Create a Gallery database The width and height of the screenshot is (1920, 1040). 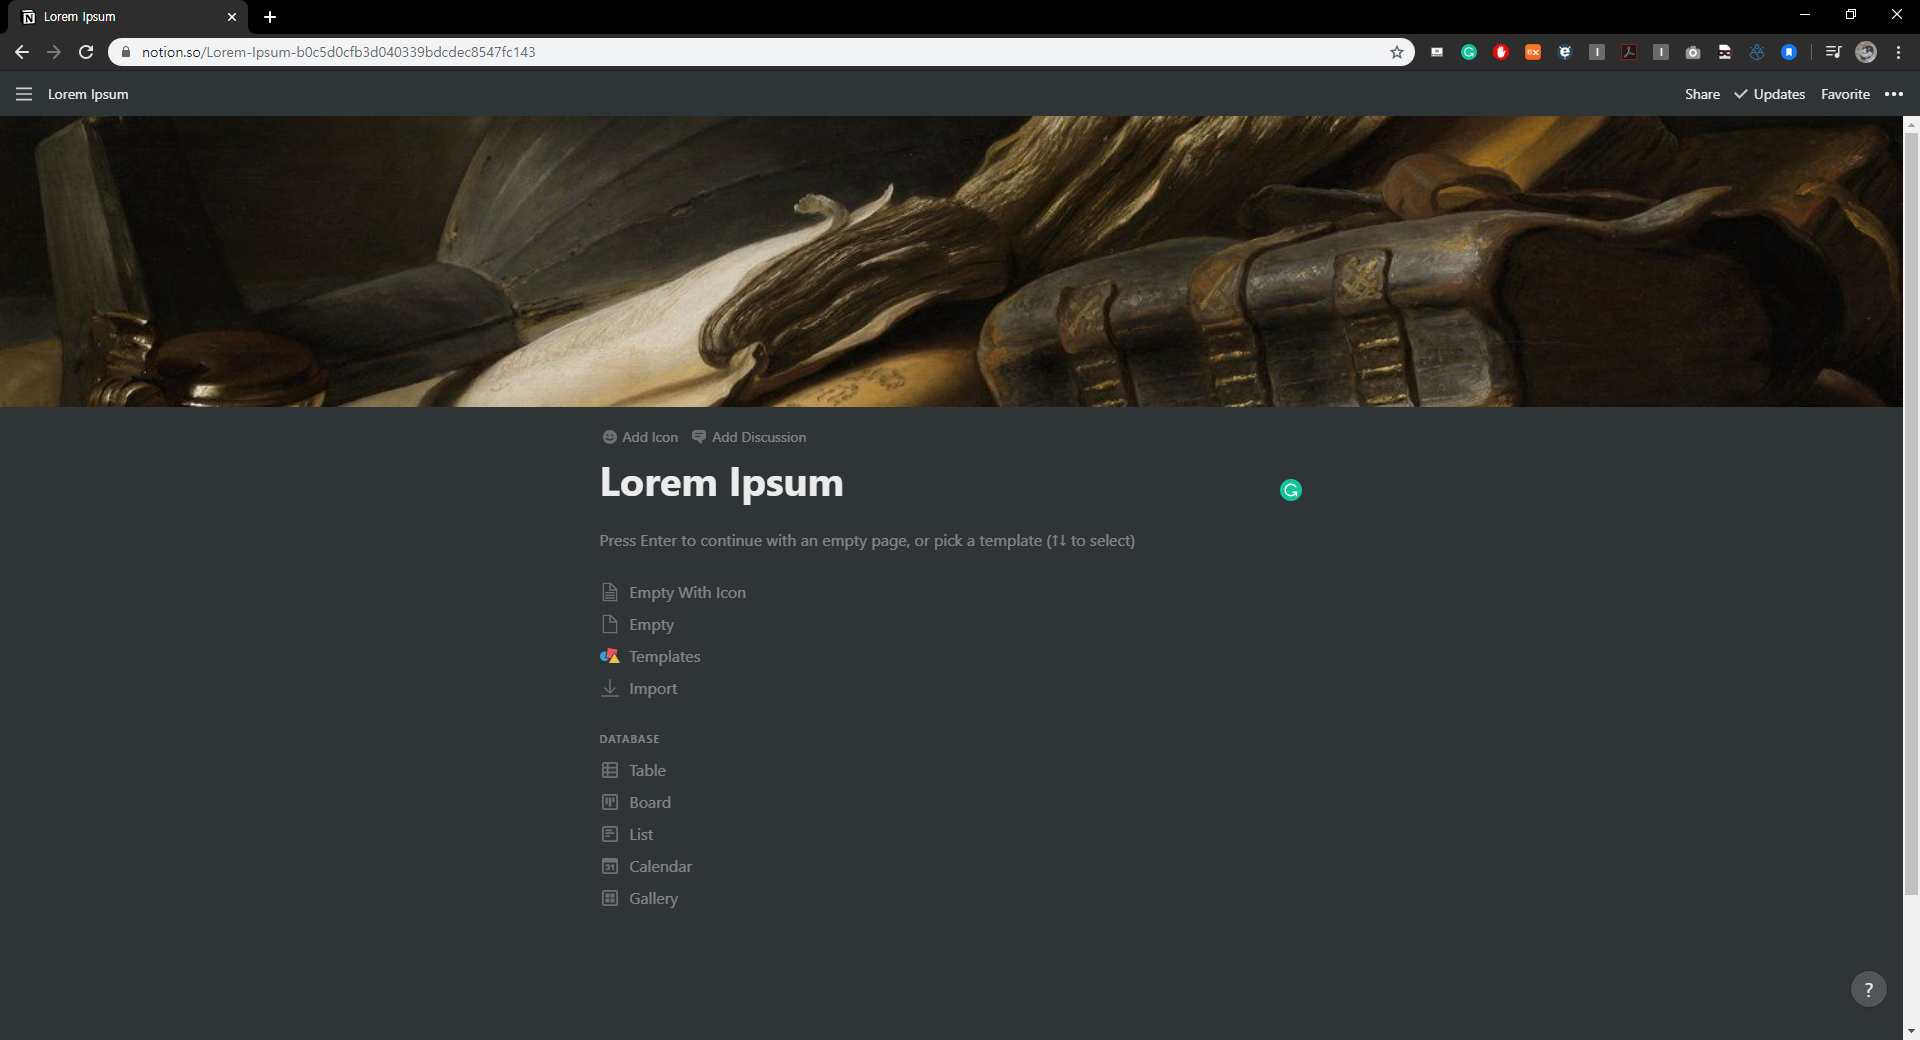pyautogui.click(x=640, y=898)
